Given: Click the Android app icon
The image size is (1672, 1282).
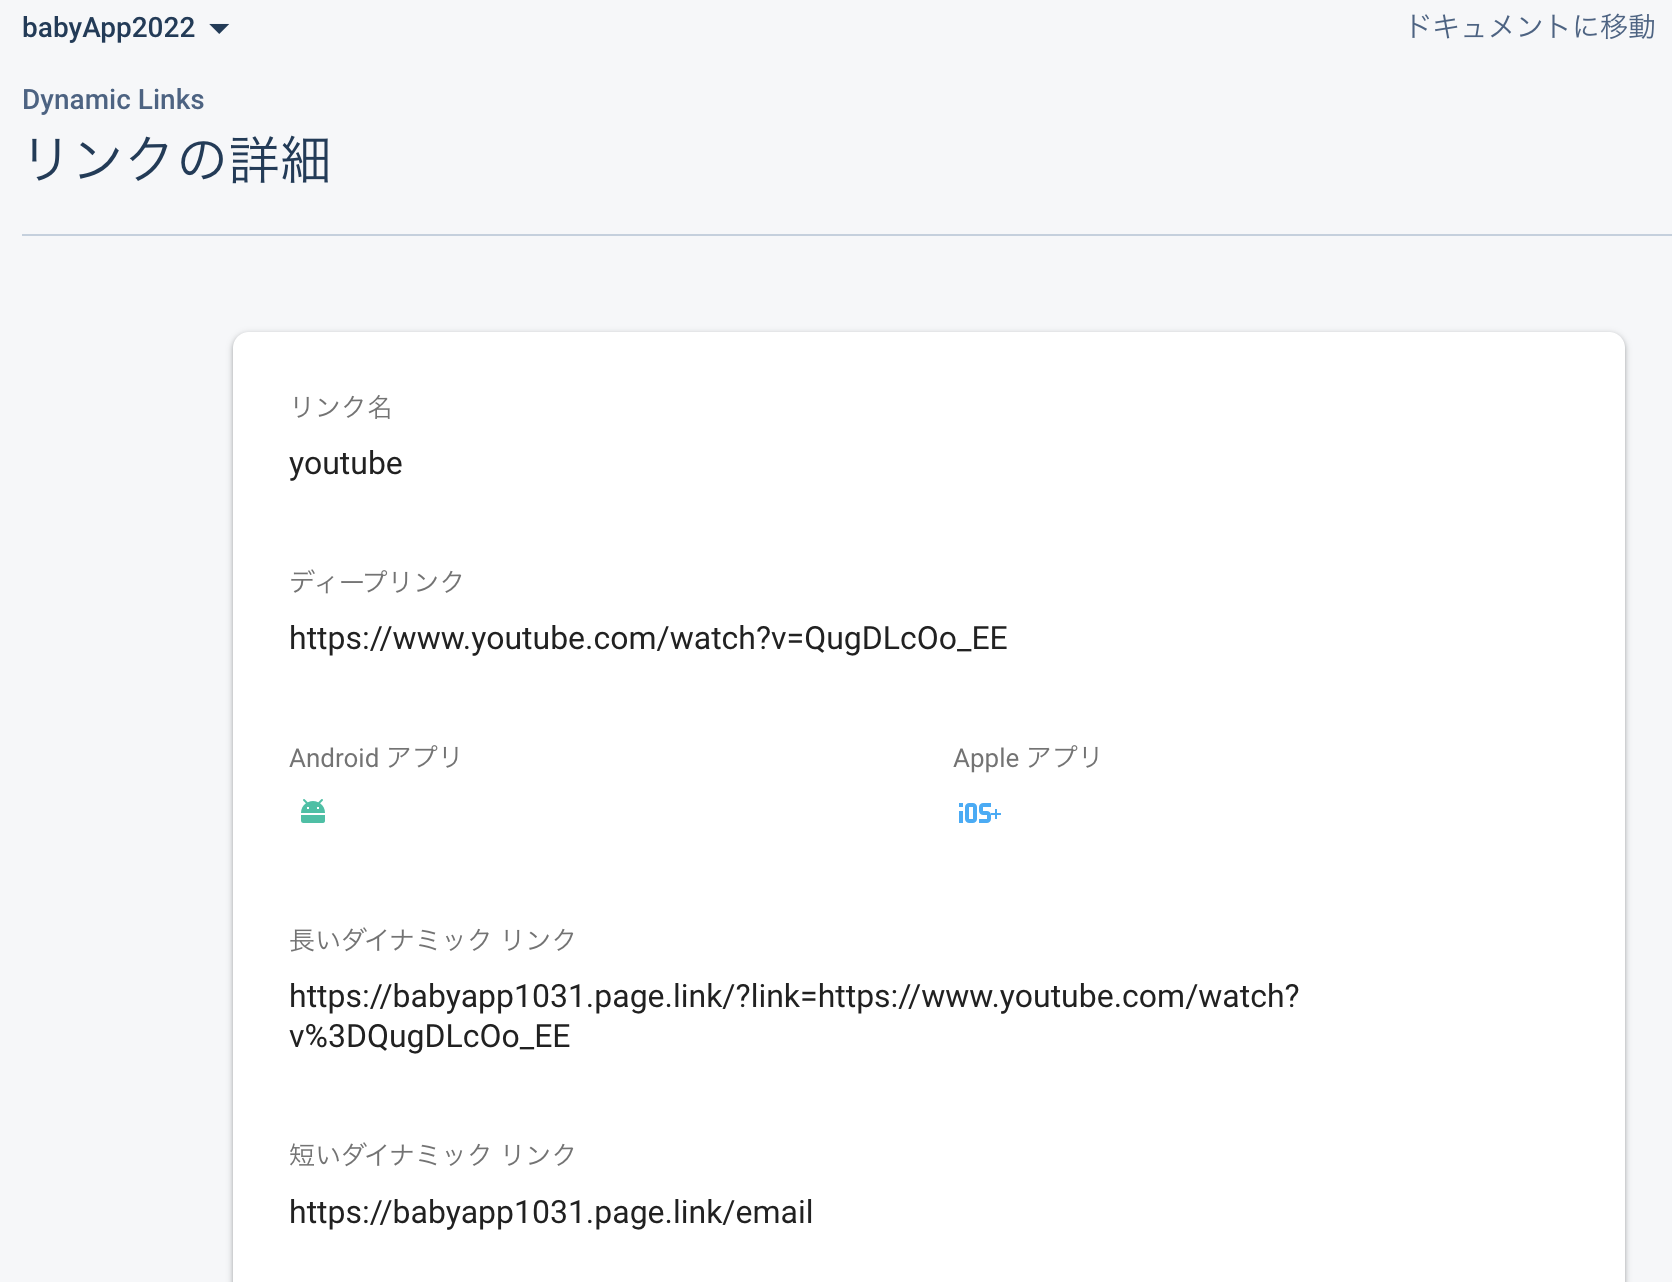Looking at the screenshot, I should tap(312, 811).
